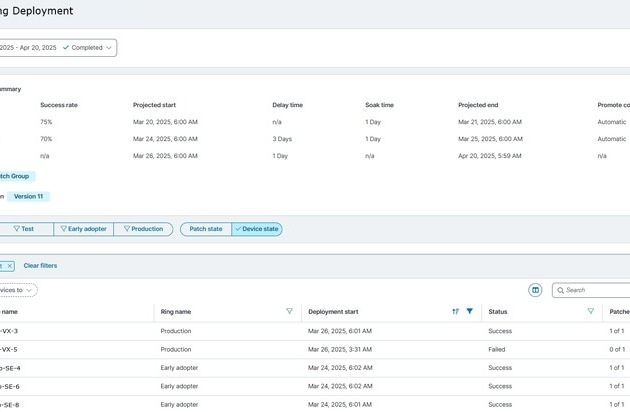This screenshot has height=412, width=630.
Task: Click the Deployment start filter icon
Action: [x=470, y=311]
